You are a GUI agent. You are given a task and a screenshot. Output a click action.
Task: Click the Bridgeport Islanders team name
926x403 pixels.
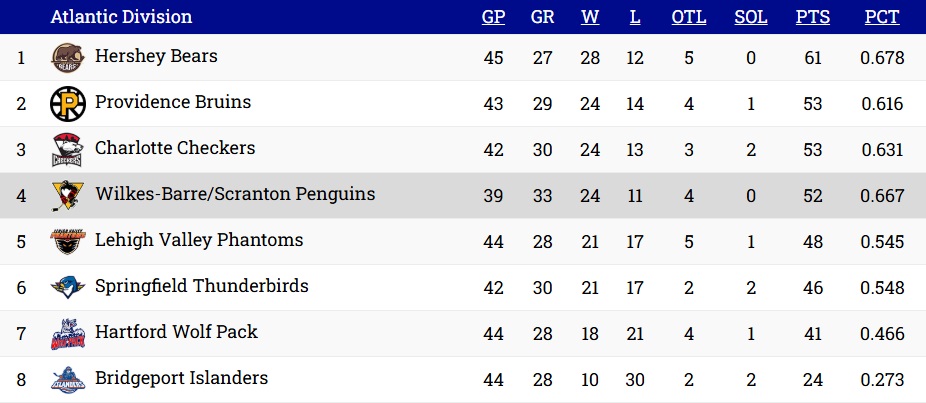click(x=181, y=378)
